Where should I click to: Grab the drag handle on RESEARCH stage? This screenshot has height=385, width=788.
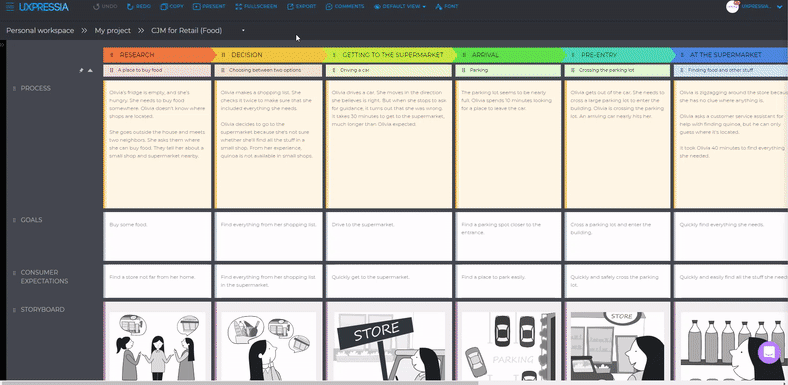(x=112, y=55)
